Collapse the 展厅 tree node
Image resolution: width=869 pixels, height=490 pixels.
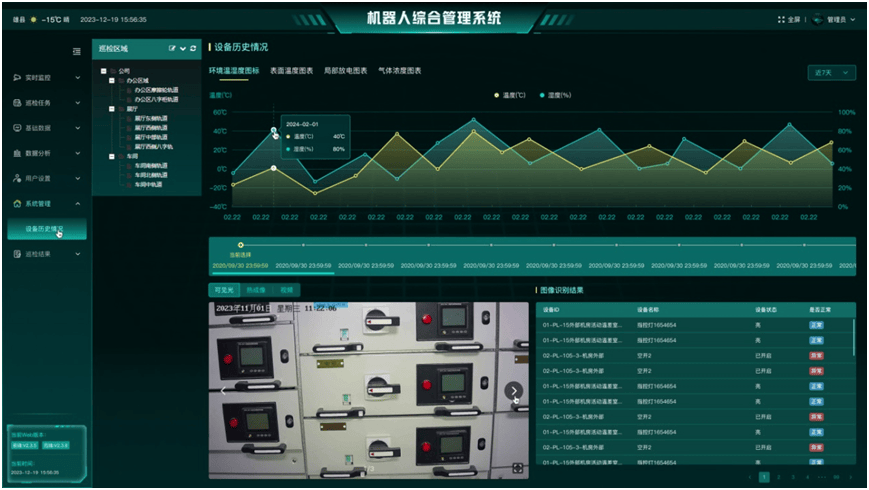[x=112, y=108]
